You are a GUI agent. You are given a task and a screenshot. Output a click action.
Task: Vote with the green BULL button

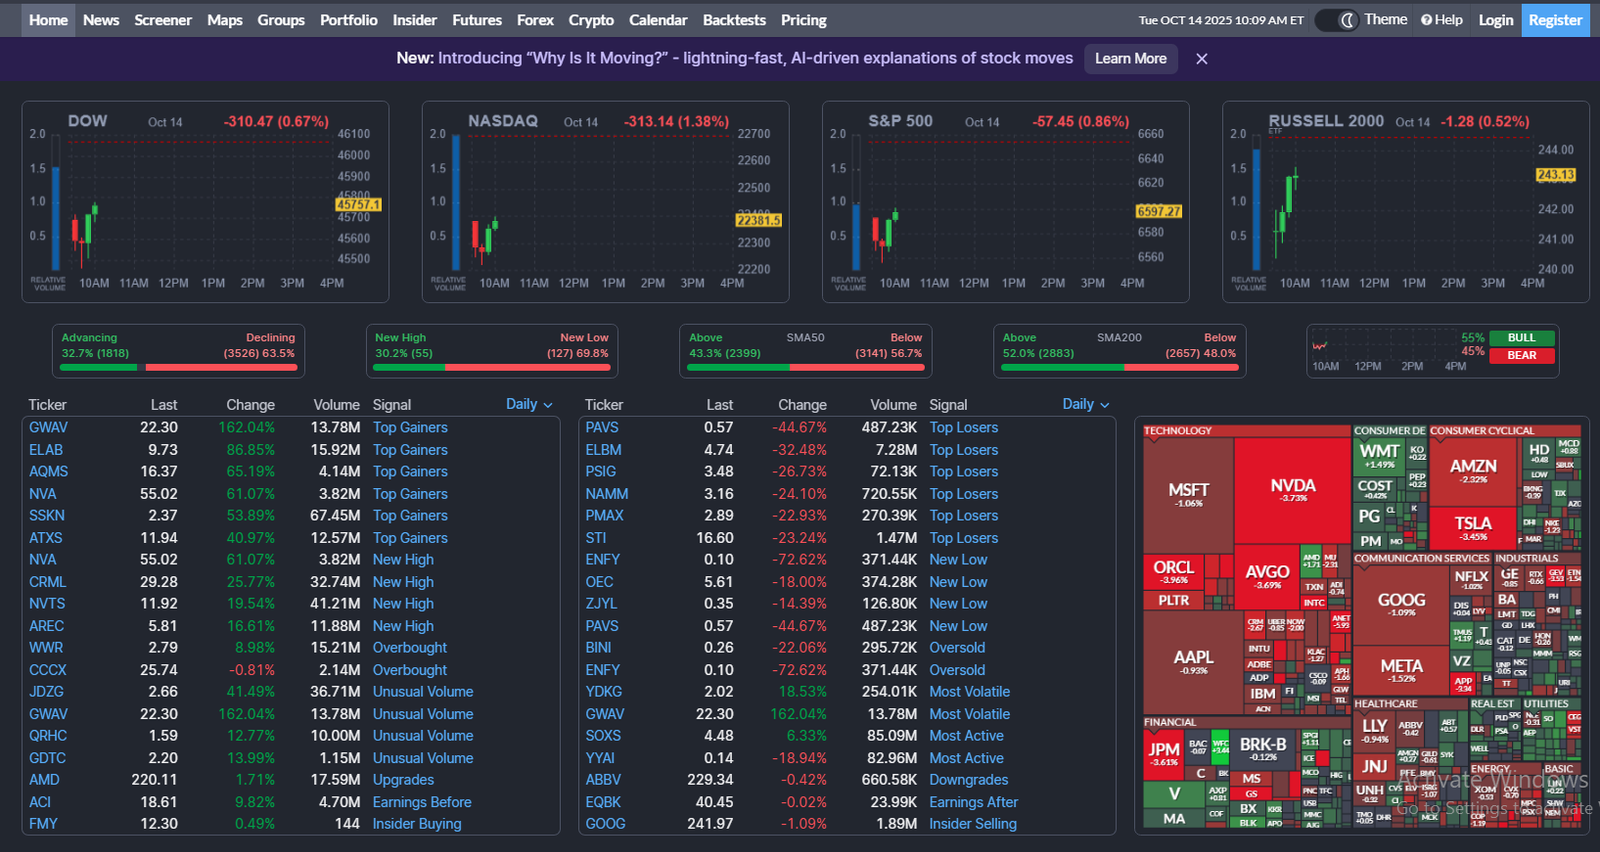(x=1521, y=338)
